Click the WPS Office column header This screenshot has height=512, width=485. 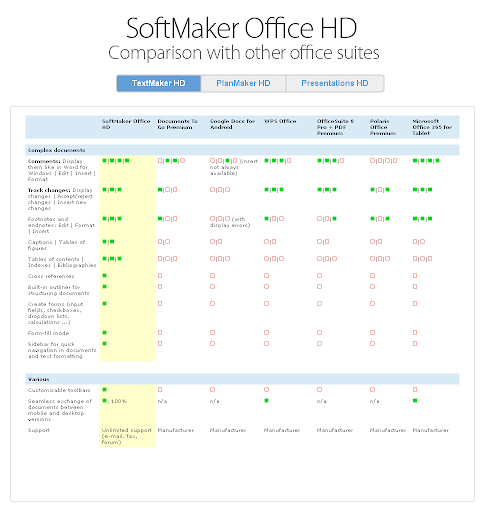280,121
